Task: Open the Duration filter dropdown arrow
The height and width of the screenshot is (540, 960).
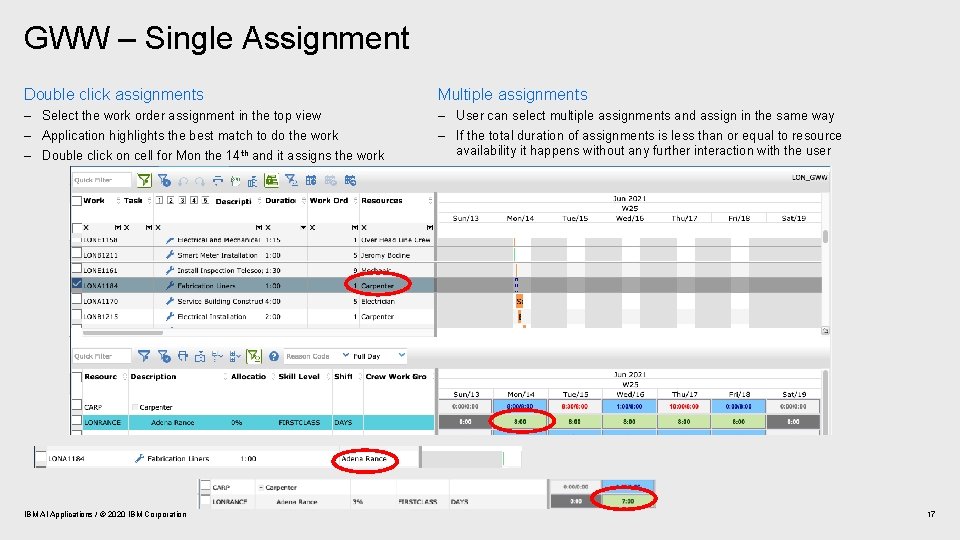Action: (x=303, y=228)
